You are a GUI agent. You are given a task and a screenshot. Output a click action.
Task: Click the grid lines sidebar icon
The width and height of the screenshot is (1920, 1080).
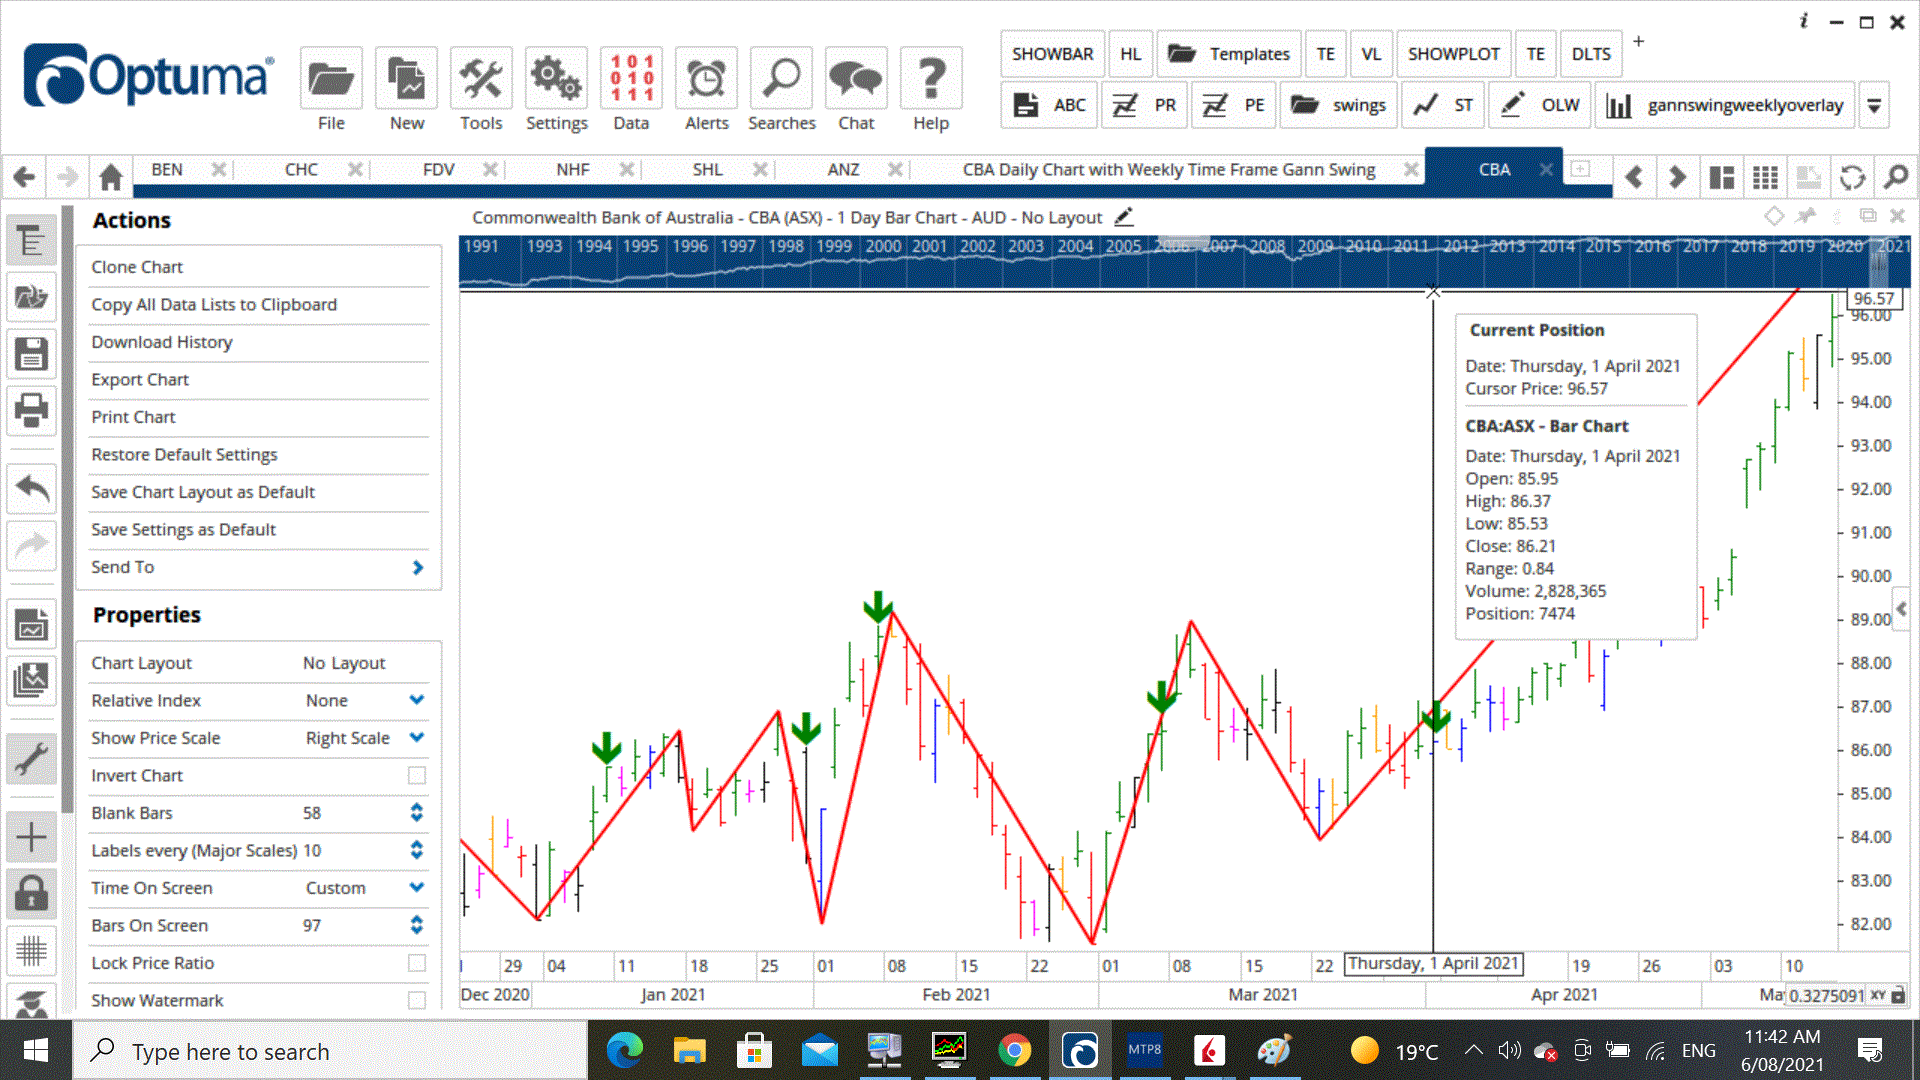(31, 950)
